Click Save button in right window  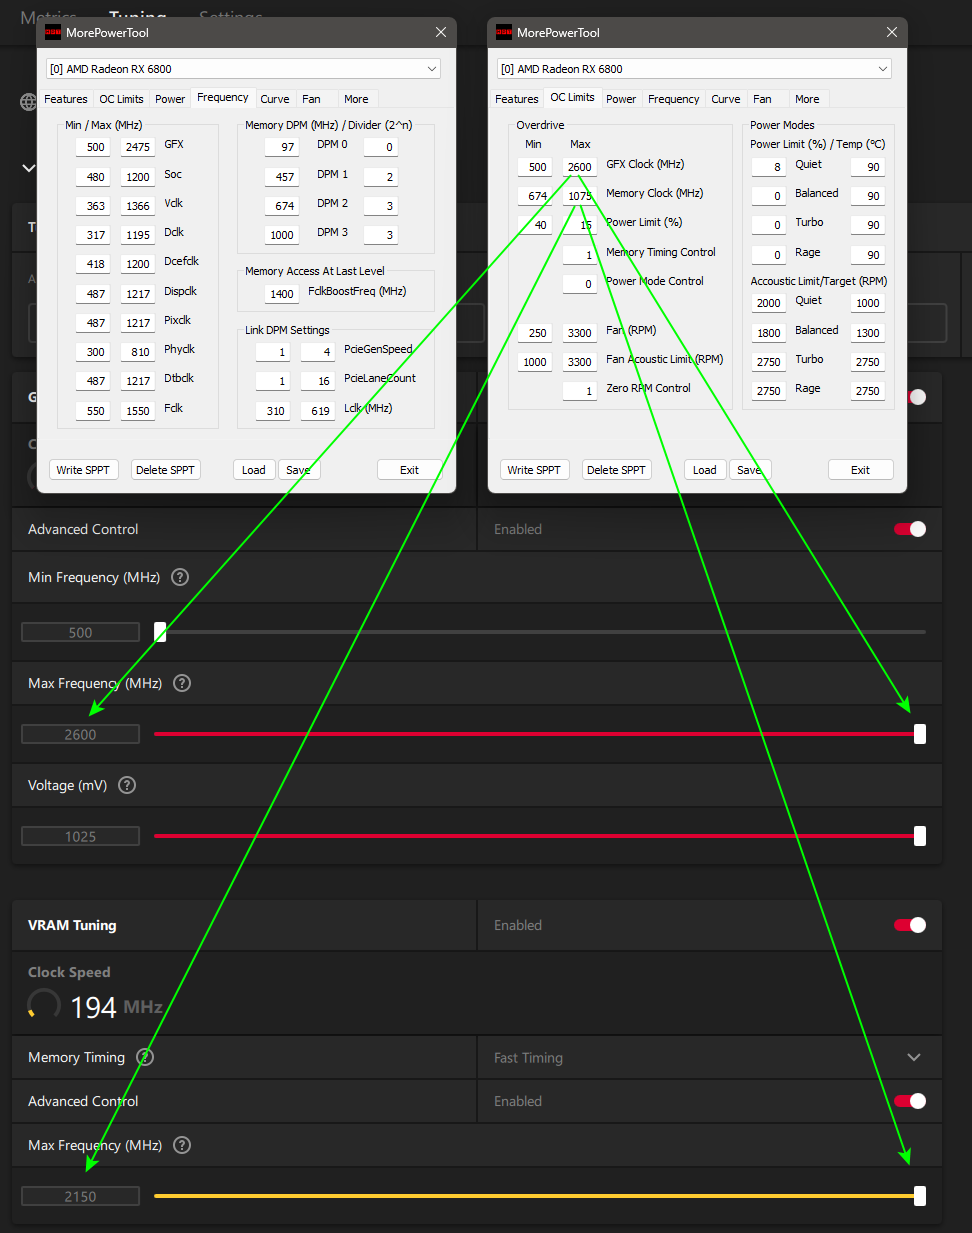pyautogui.click(x=749, y=470)
